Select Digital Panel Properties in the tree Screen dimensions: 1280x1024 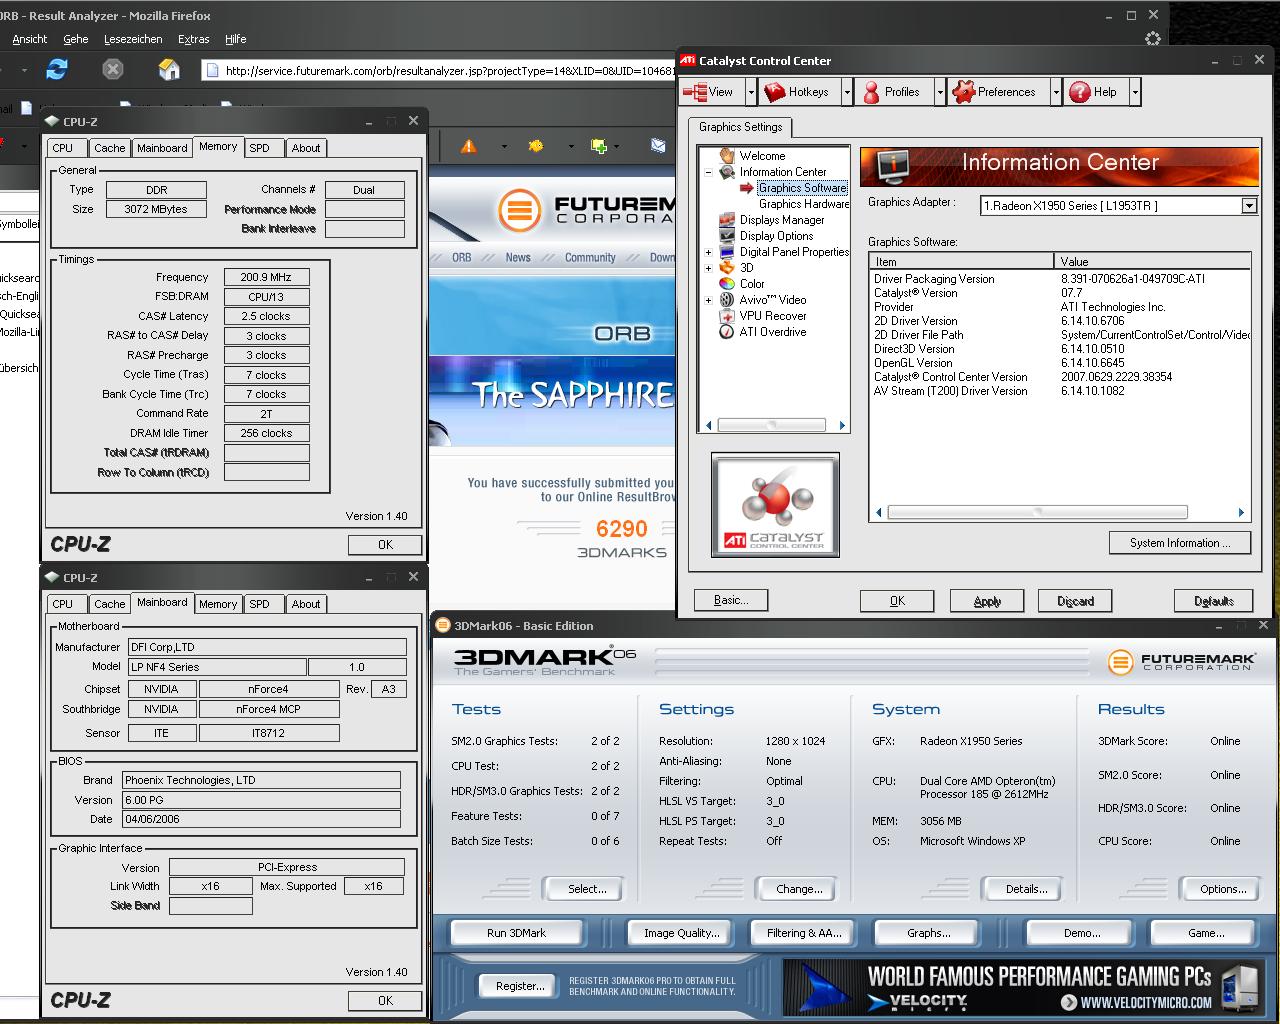point(794,252)
